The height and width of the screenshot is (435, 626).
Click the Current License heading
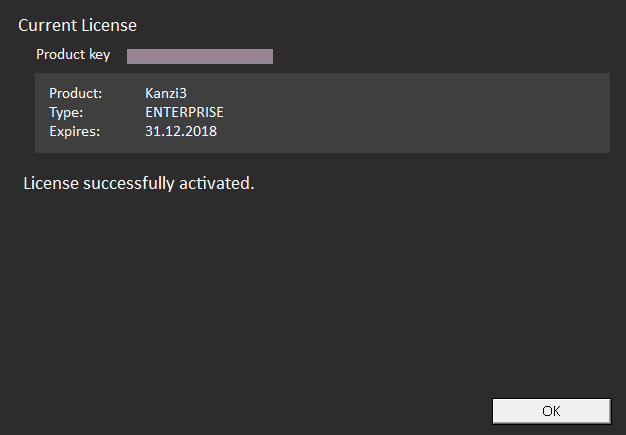77,24
